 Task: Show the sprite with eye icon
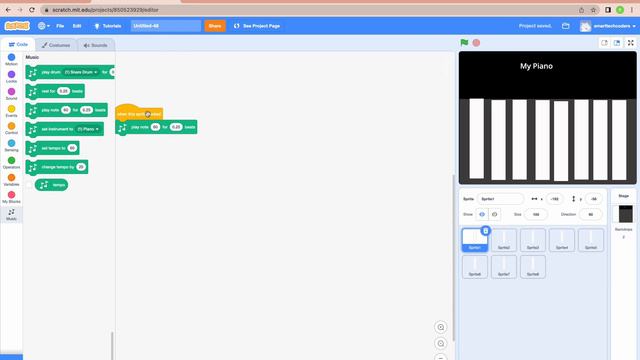tap(482, 214)
